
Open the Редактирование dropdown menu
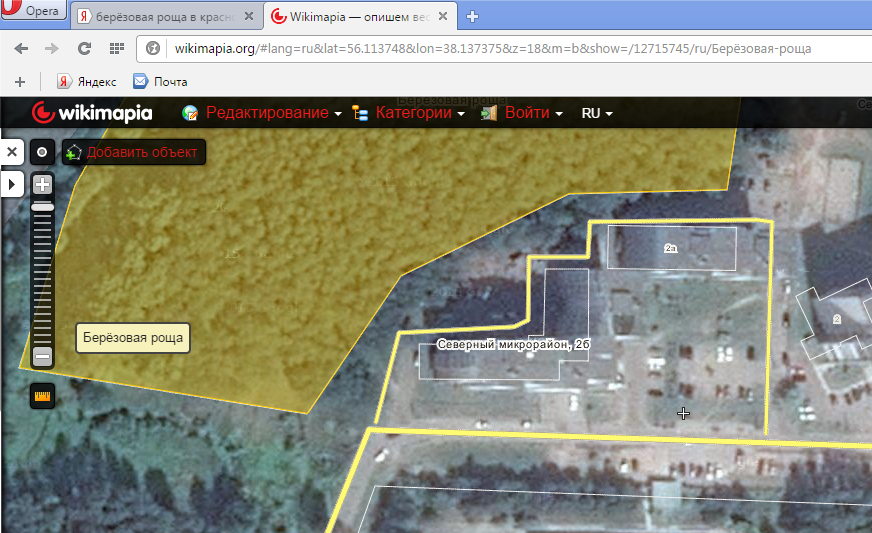pos(274,113)
